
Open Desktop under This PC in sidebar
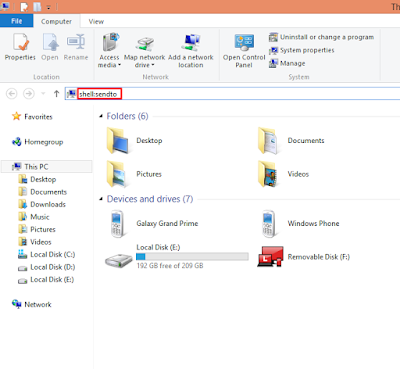[37, 179]
